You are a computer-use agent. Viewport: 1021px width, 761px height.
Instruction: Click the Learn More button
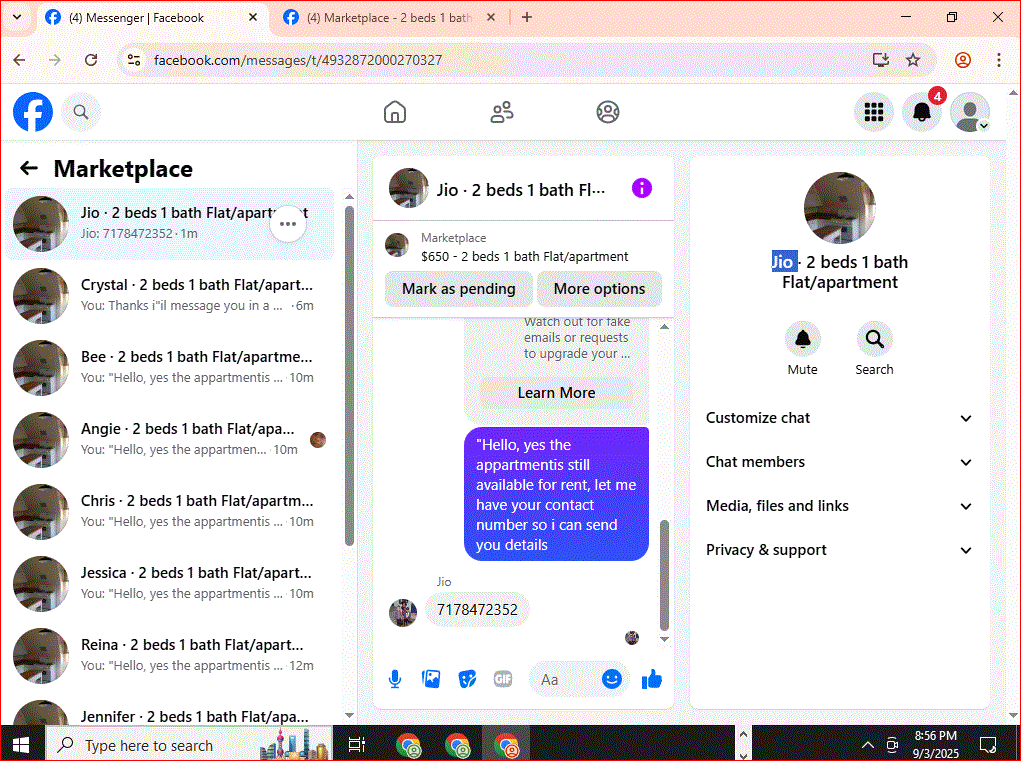click(x=556, y=393)
